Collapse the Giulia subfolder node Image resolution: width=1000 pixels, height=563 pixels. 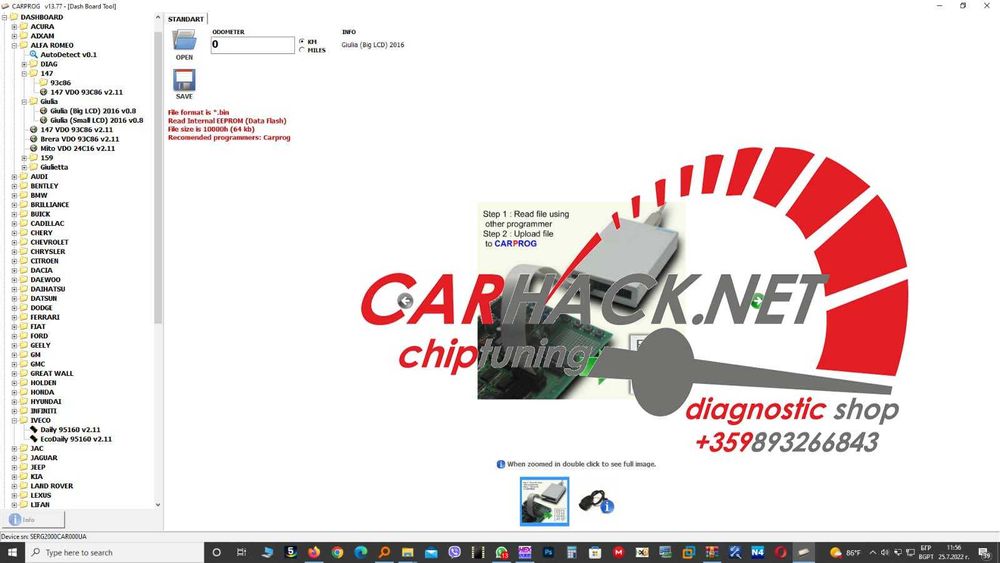24,101
